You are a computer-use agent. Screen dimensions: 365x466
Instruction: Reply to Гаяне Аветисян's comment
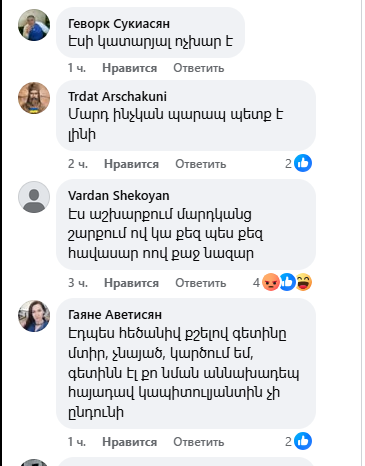point(199,442)
